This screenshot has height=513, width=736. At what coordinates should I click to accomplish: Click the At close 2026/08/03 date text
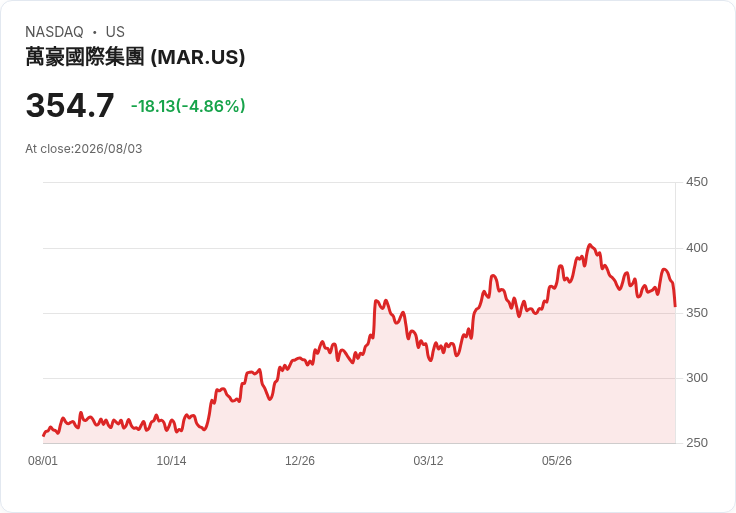[x=84, y=149]
